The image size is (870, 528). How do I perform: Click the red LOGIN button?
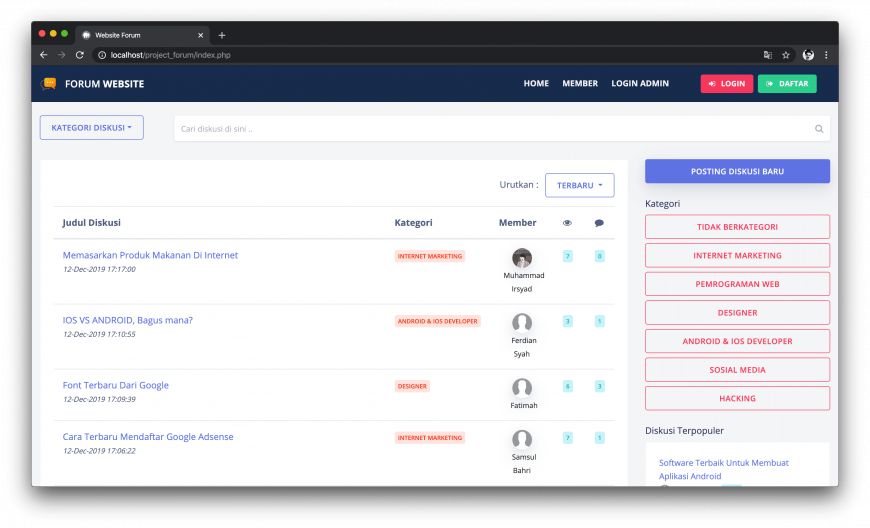click(726, 84)
